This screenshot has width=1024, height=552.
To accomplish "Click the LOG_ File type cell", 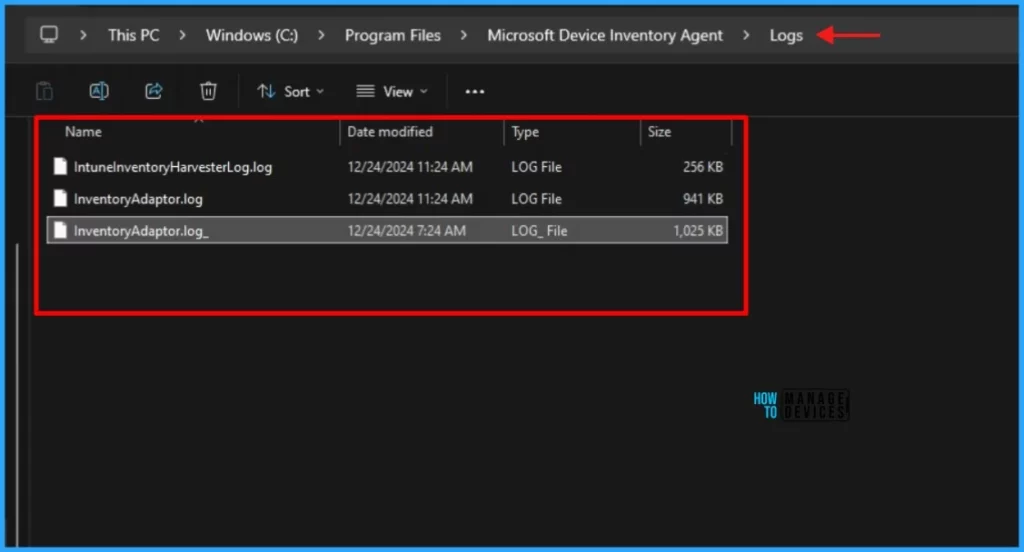I will point(539,231).
